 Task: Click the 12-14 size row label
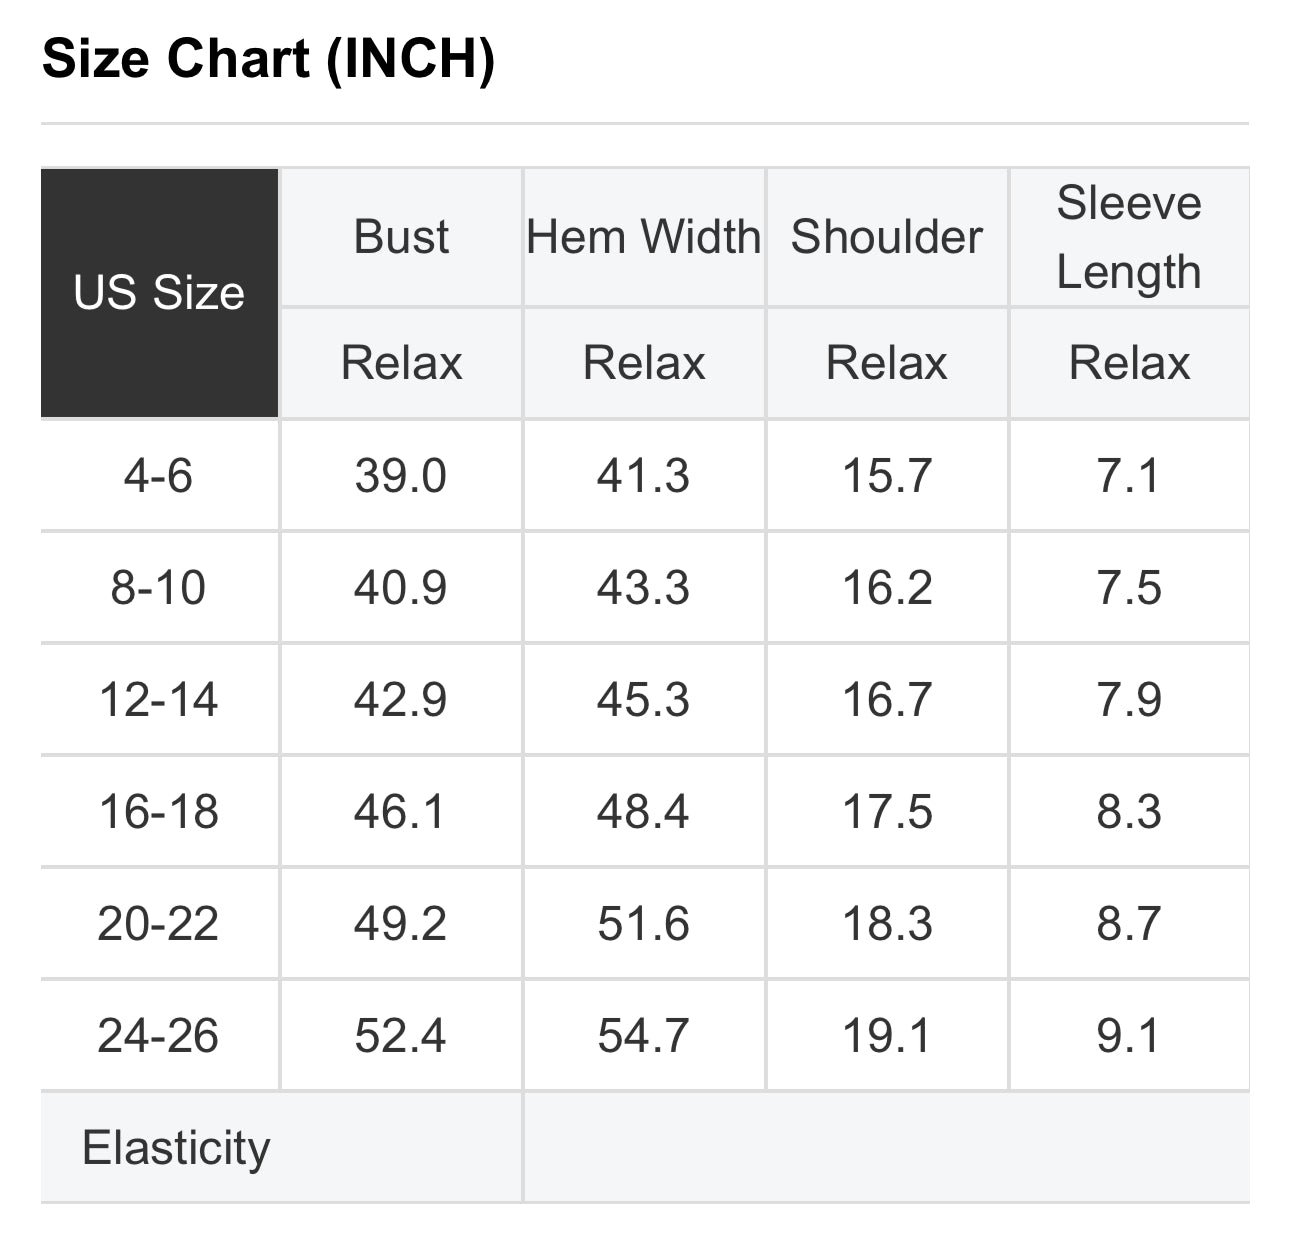[158, 699]
